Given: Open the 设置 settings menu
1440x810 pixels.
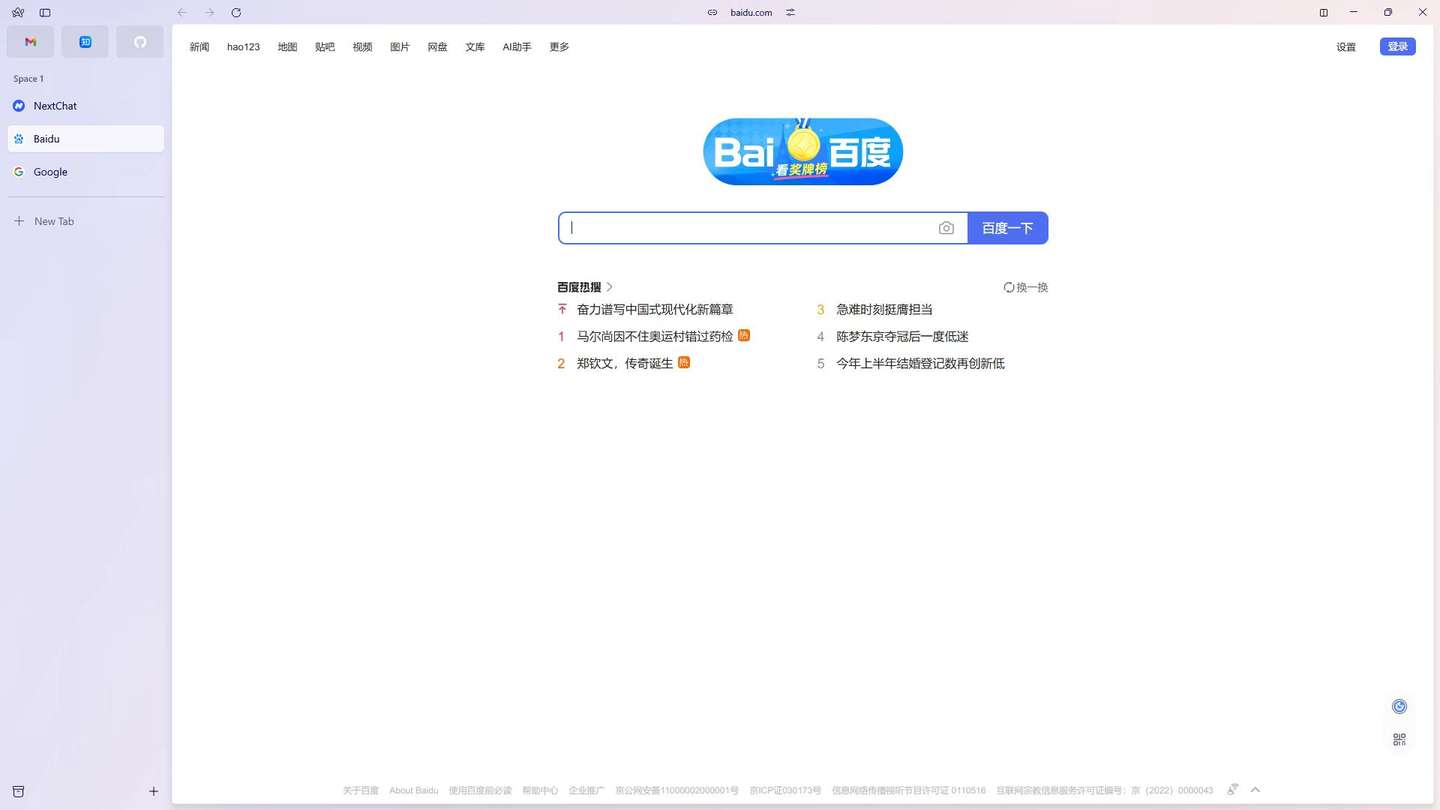Looking at the screenshot, I should click(1346, 47).
